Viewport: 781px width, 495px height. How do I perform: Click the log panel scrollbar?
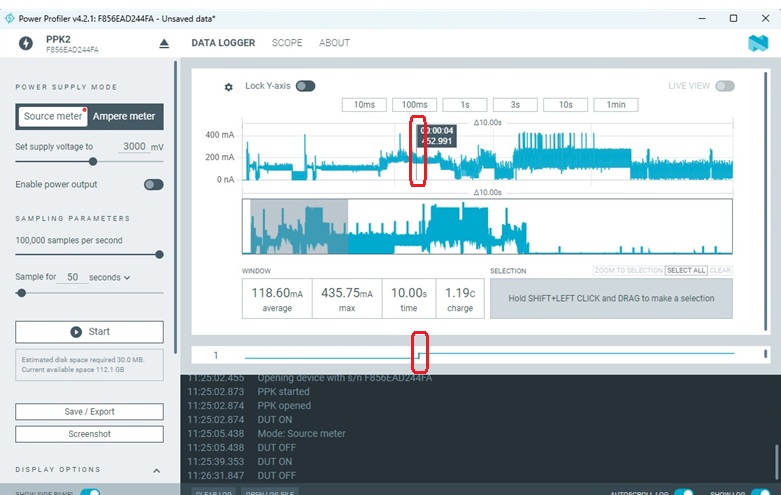click(776, 461)
